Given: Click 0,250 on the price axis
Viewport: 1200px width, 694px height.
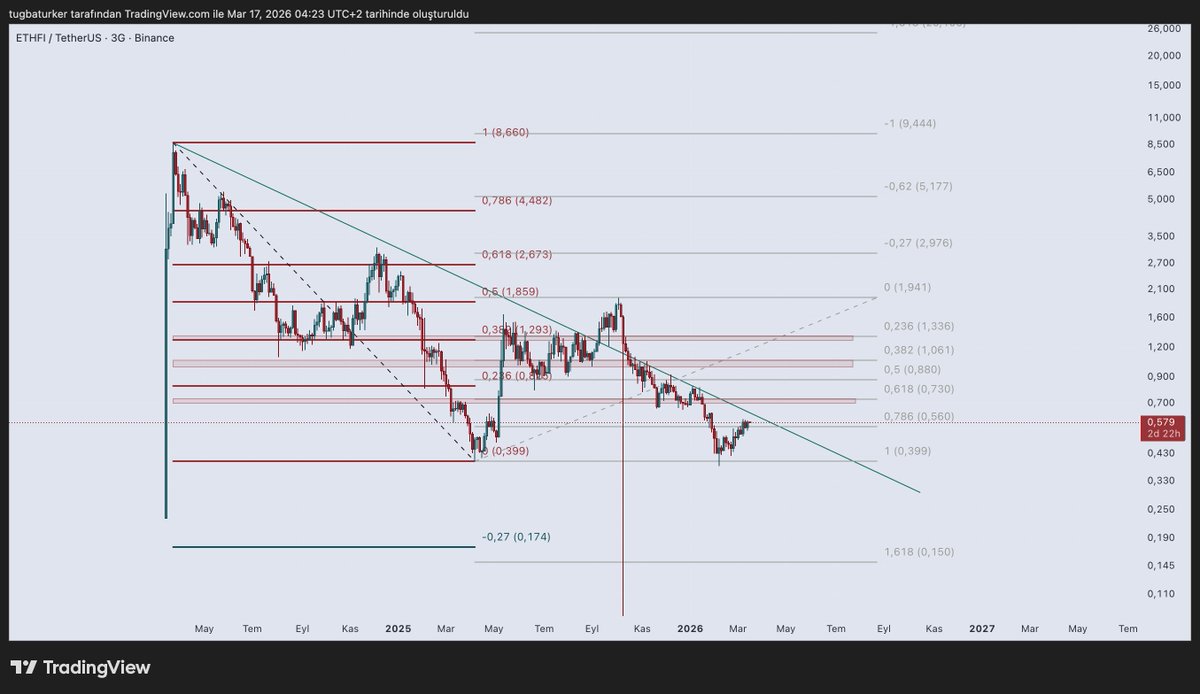Looking at the screenshot, I should 1163,510.
